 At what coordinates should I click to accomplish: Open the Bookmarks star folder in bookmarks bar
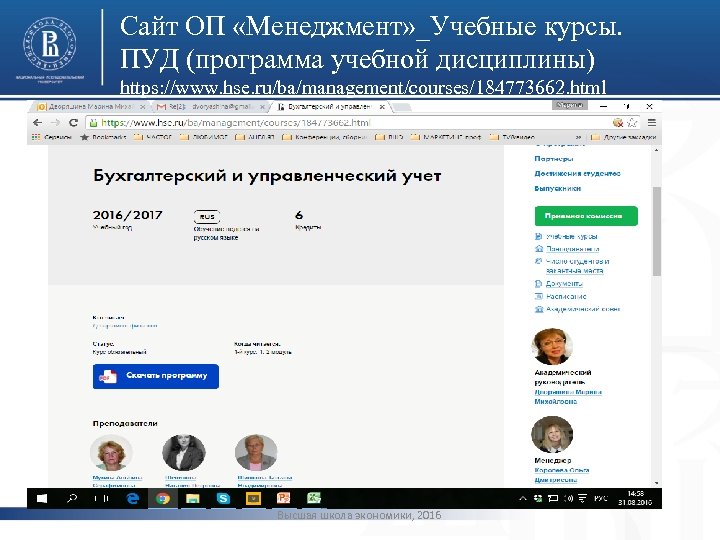(103, 137)
